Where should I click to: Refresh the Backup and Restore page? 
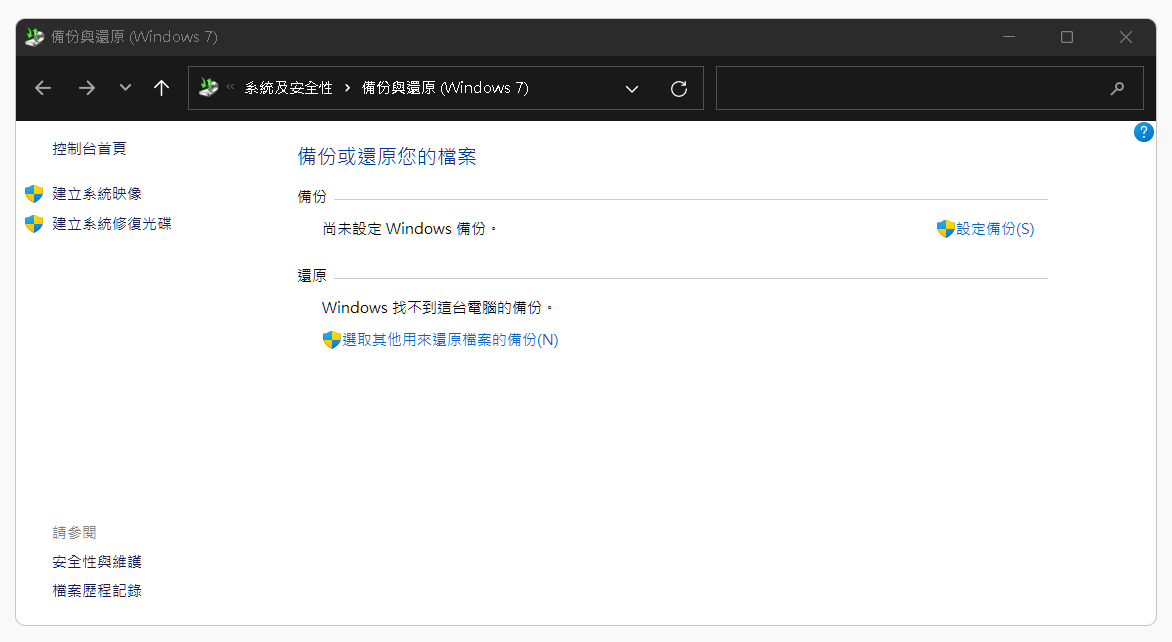pyautogui.click(x=679, y=89)
